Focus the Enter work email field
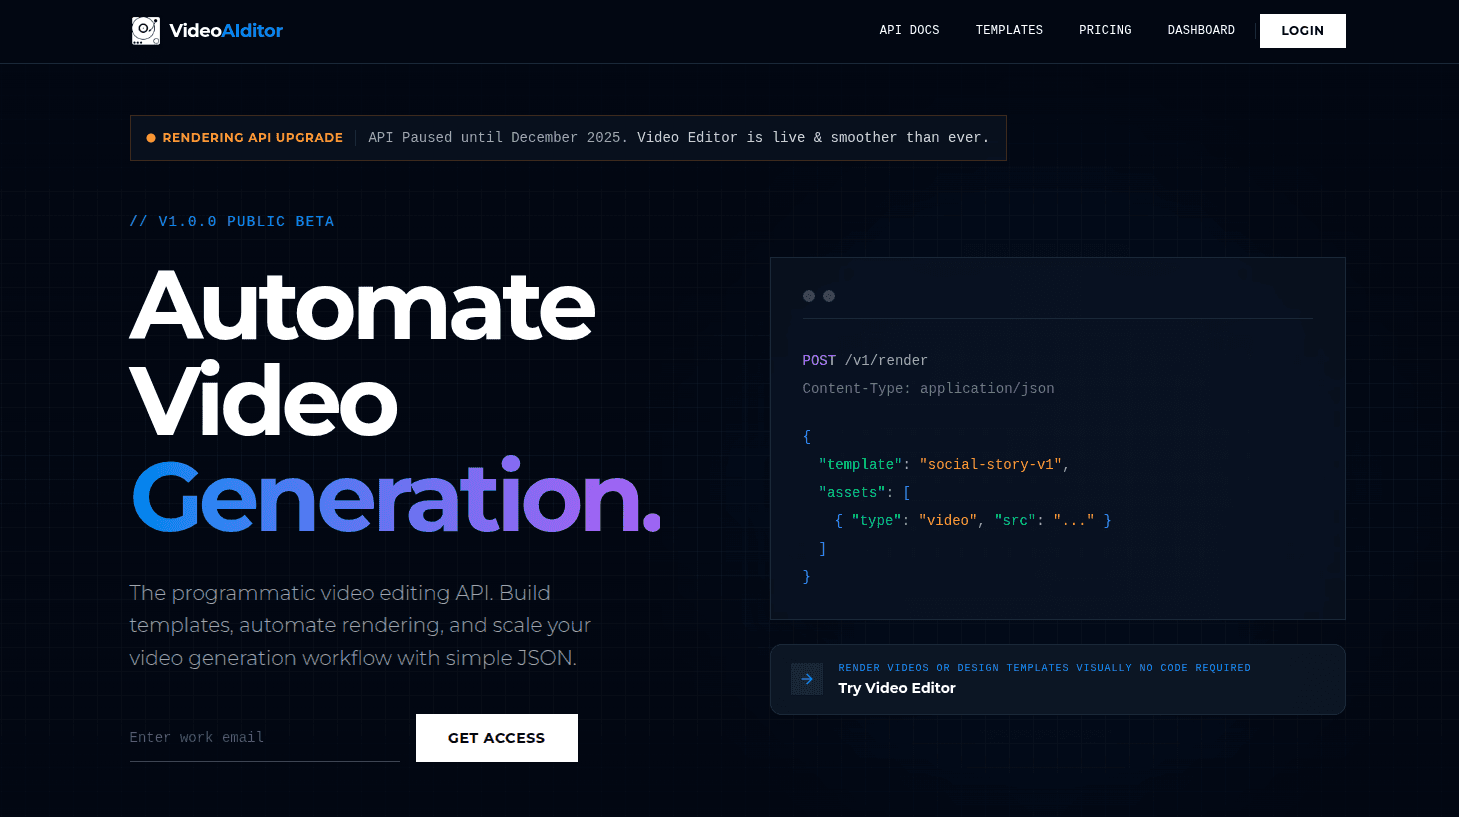Image resolution: width=1459 pixels, height=817 pixels. (x=264, y=738)
